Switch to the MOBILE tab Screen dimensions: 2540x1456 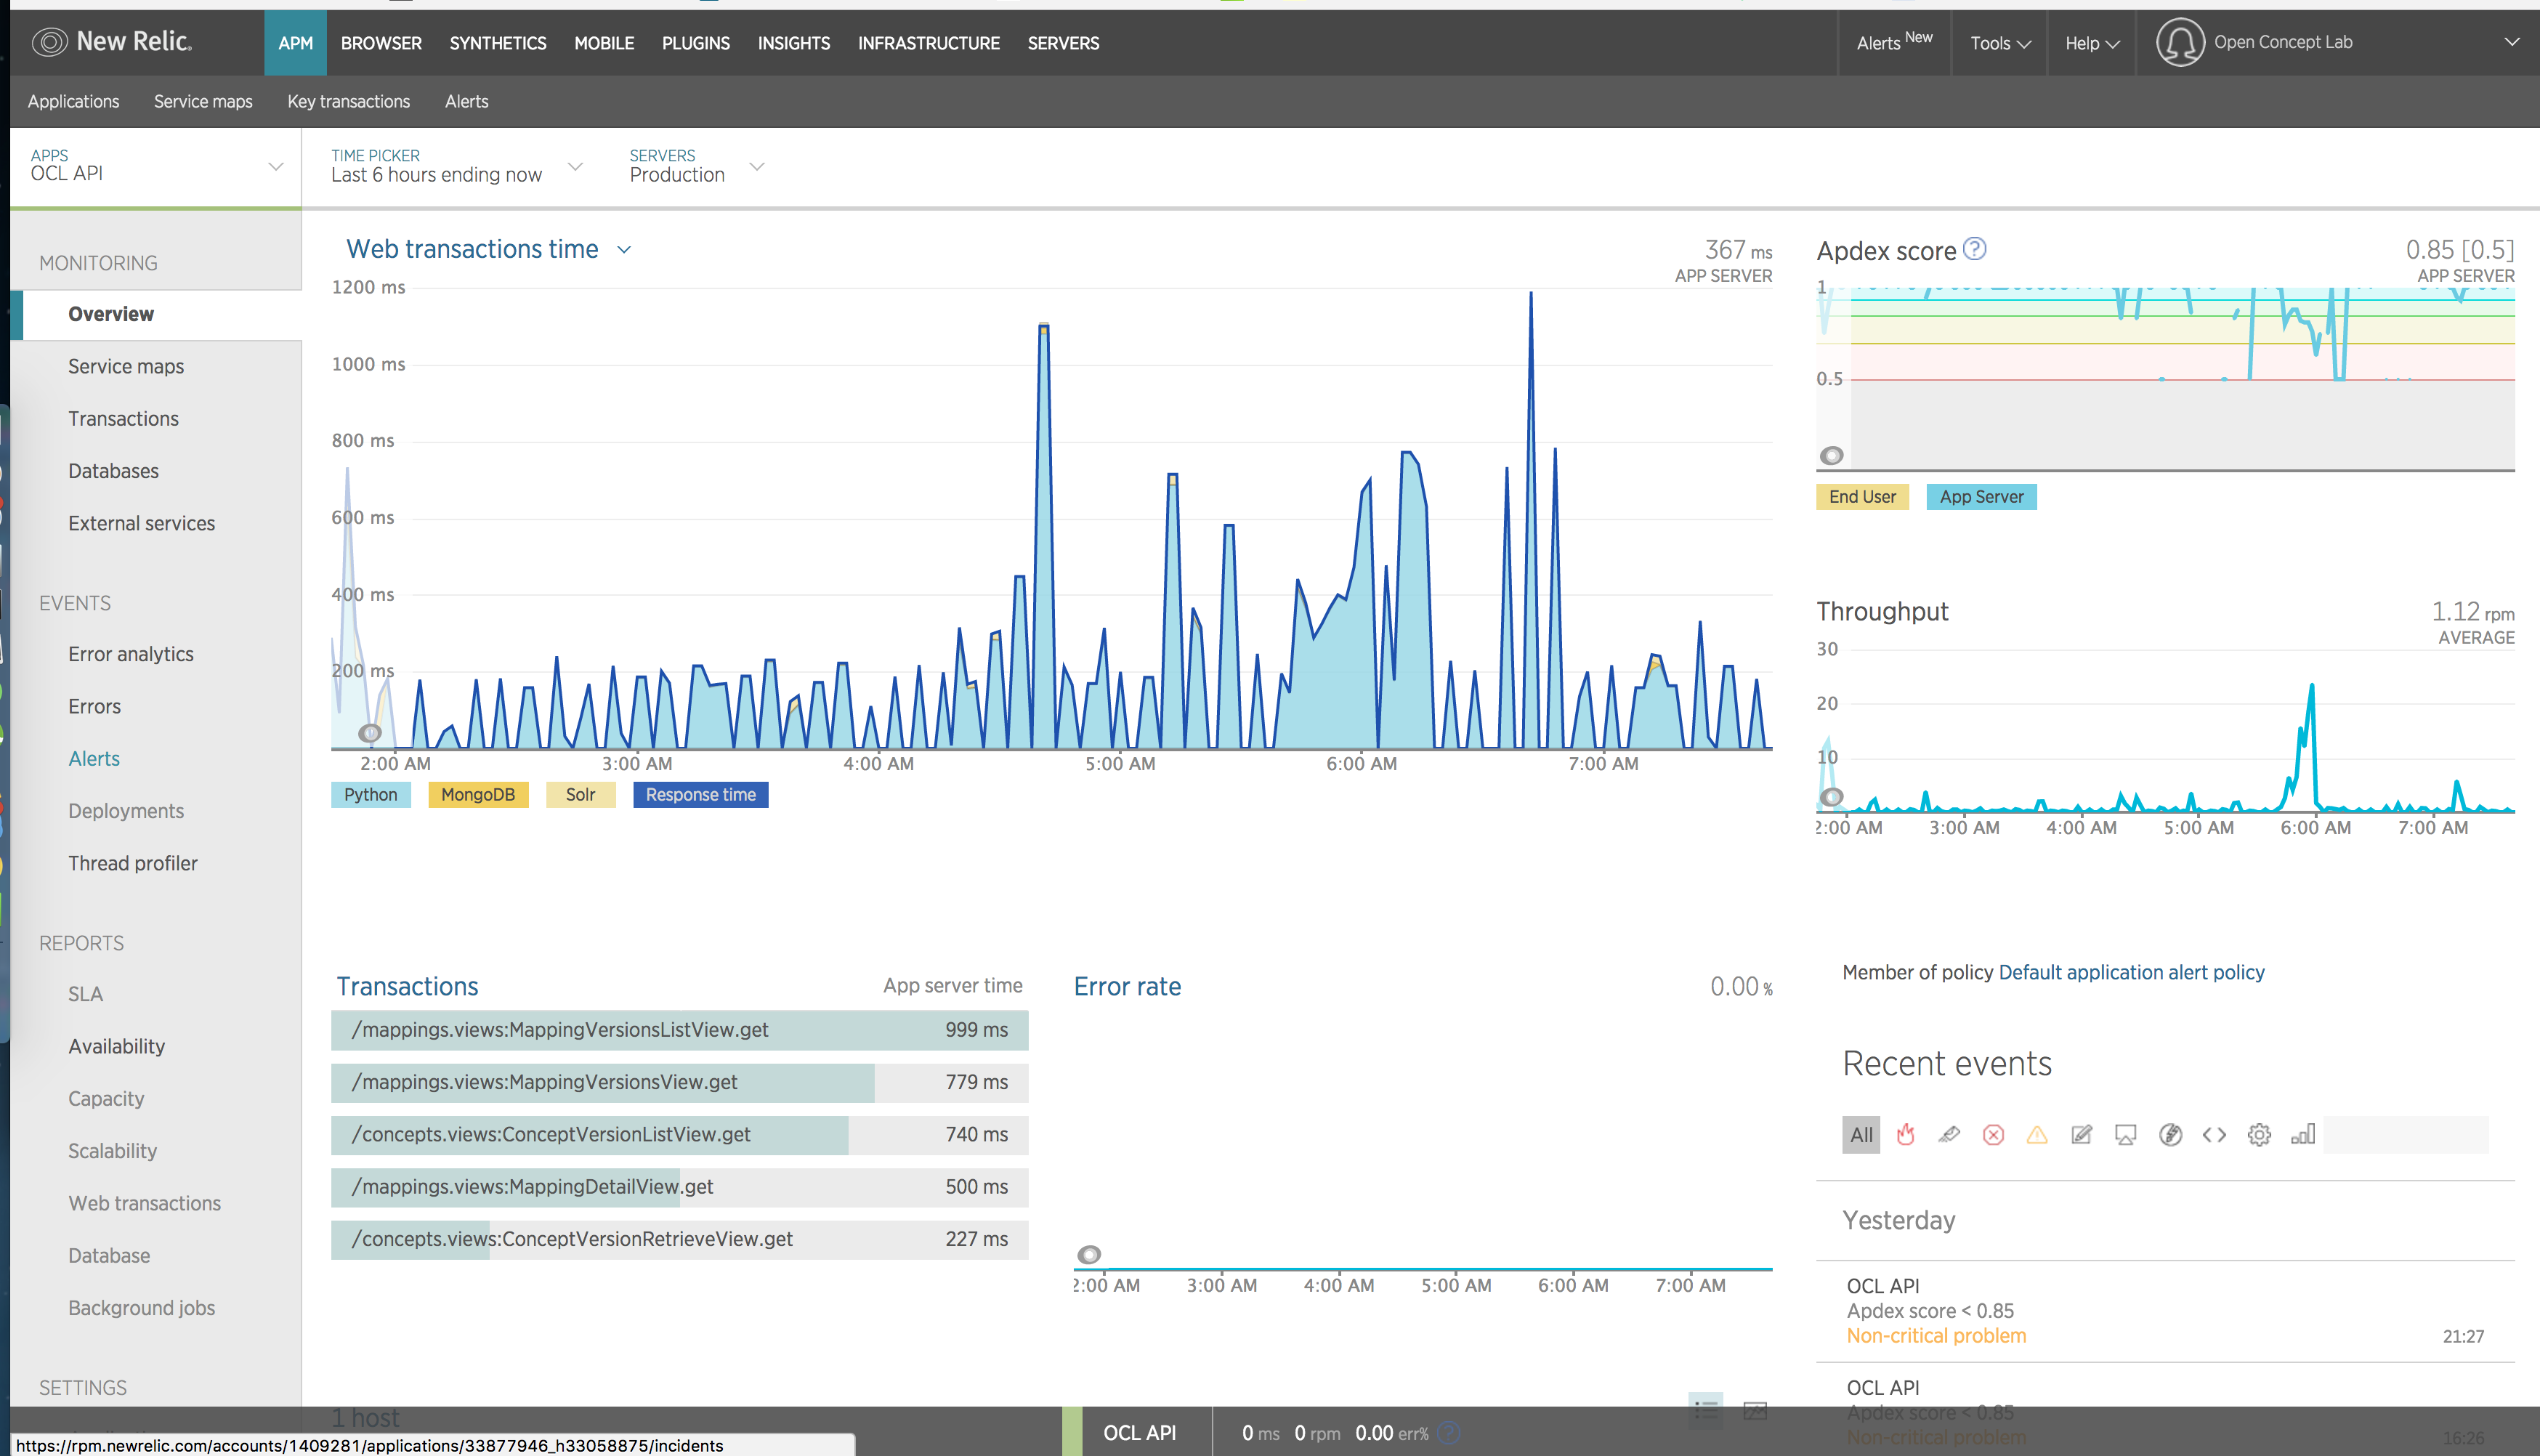(604, 43)
